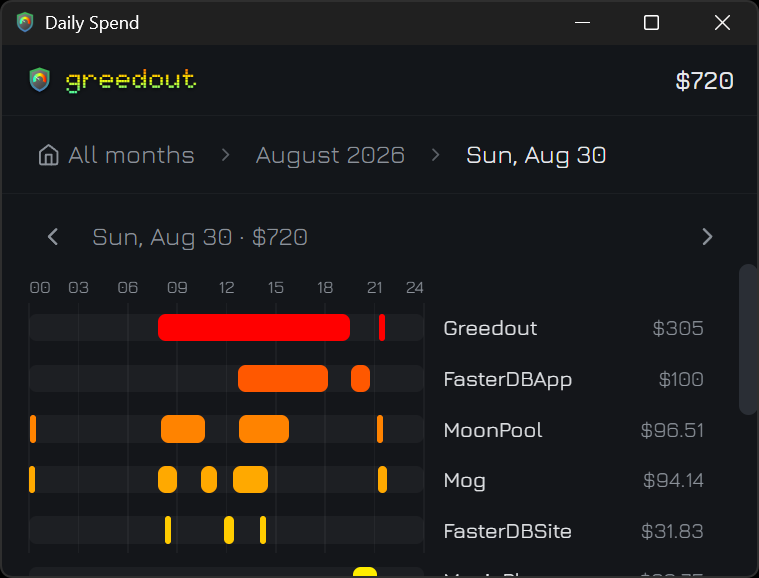The image size is (759, 578).
Task: Click the Sun, Aug 30 · $720 heading
Action: (x=200, y=237)
